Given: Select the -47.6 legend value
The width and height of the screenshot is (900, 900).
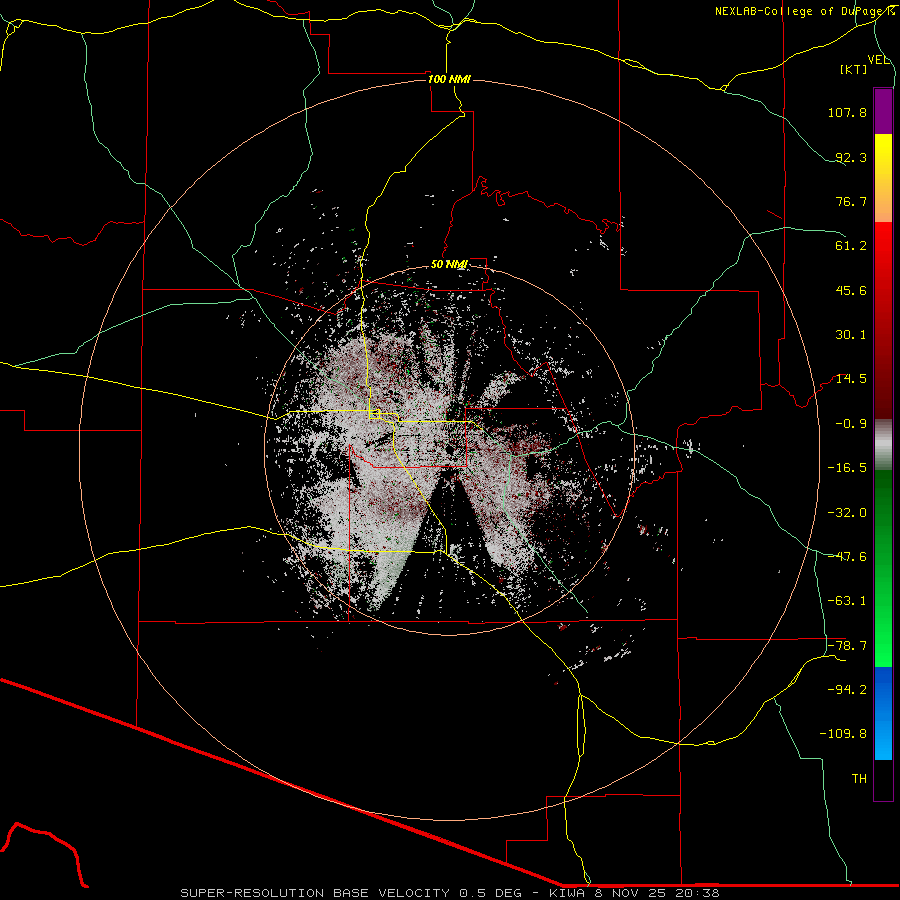Looking at the screenshot, I should 847,557.
